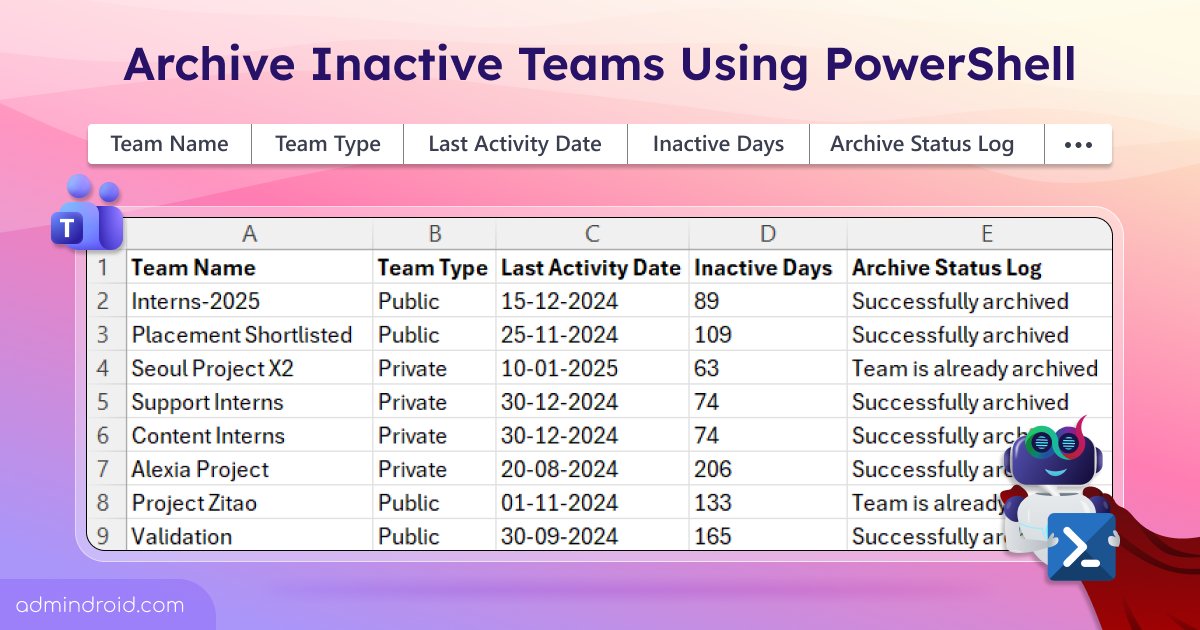1200x630 pixels.
Task: Click the 'Public' cell in Interns-2025 row
Action: pyautogui.click(x=435, y=301)
